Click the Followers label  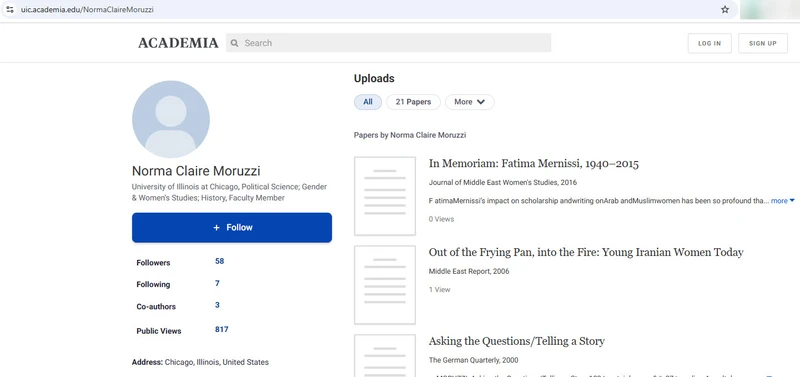[153, 263]
